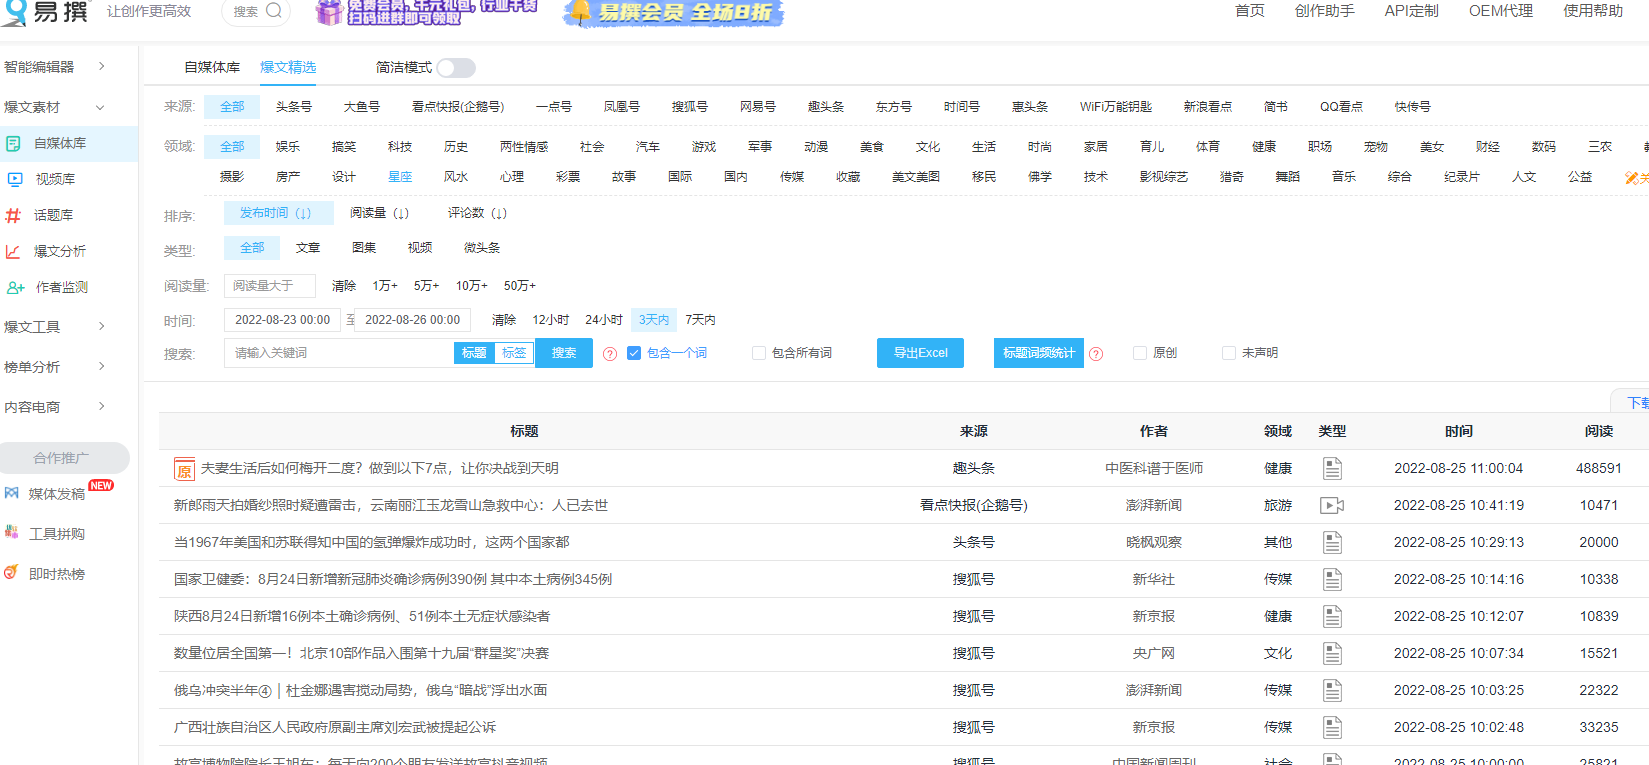
Task: Click 阅读量大于 input field
Action: [x=270, y=286]
